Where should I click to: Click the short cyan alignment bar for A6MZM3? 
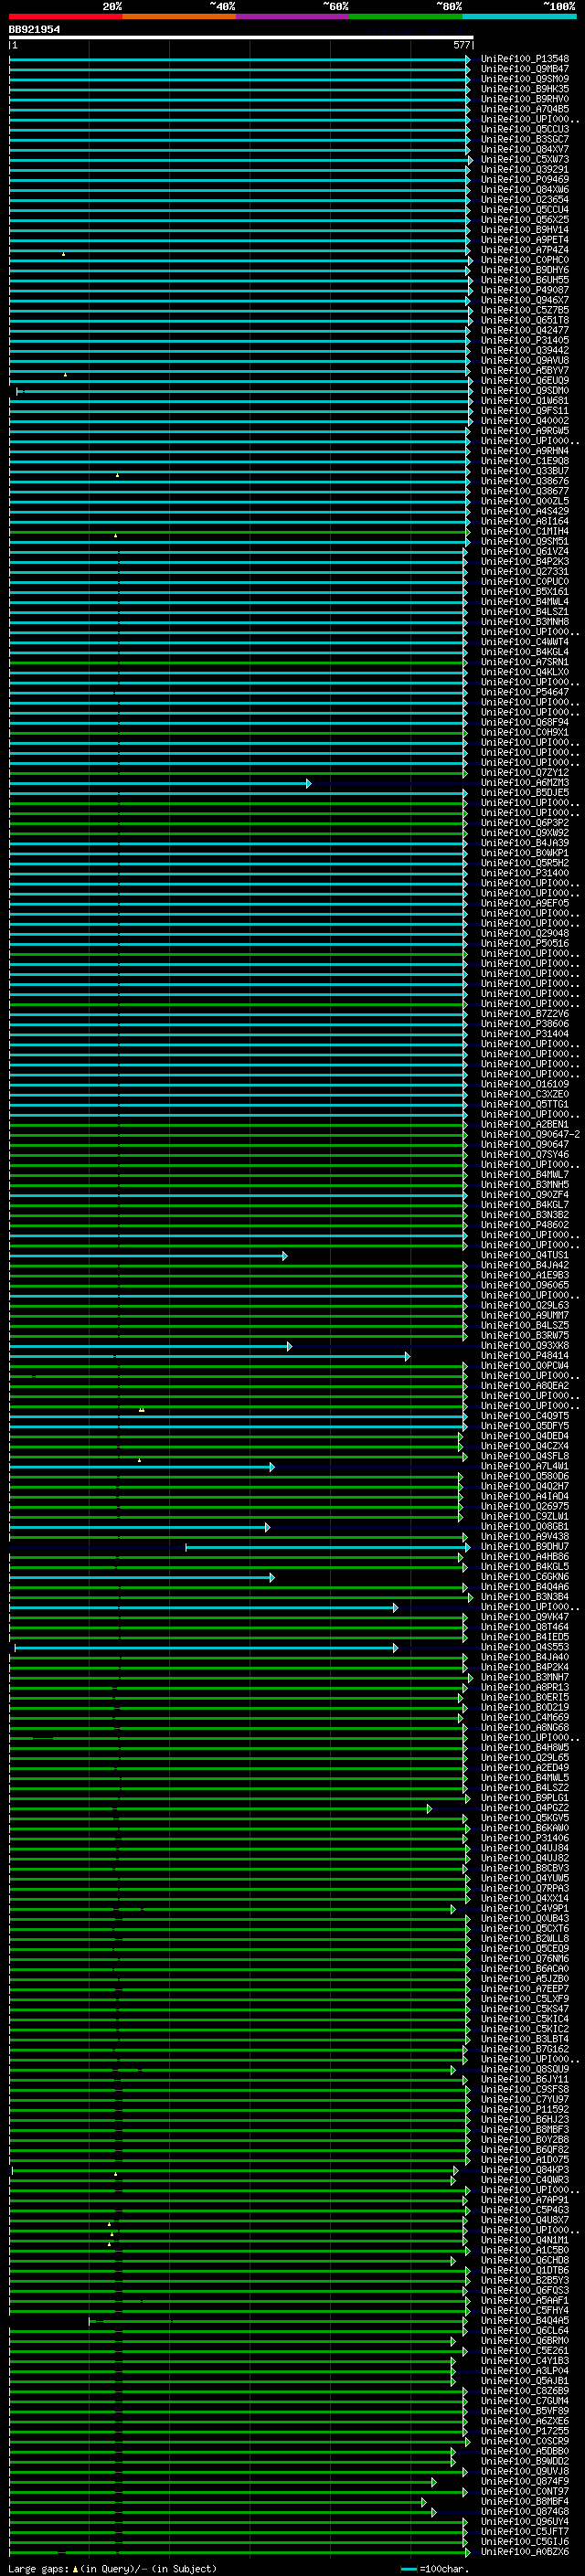(160, 783)
